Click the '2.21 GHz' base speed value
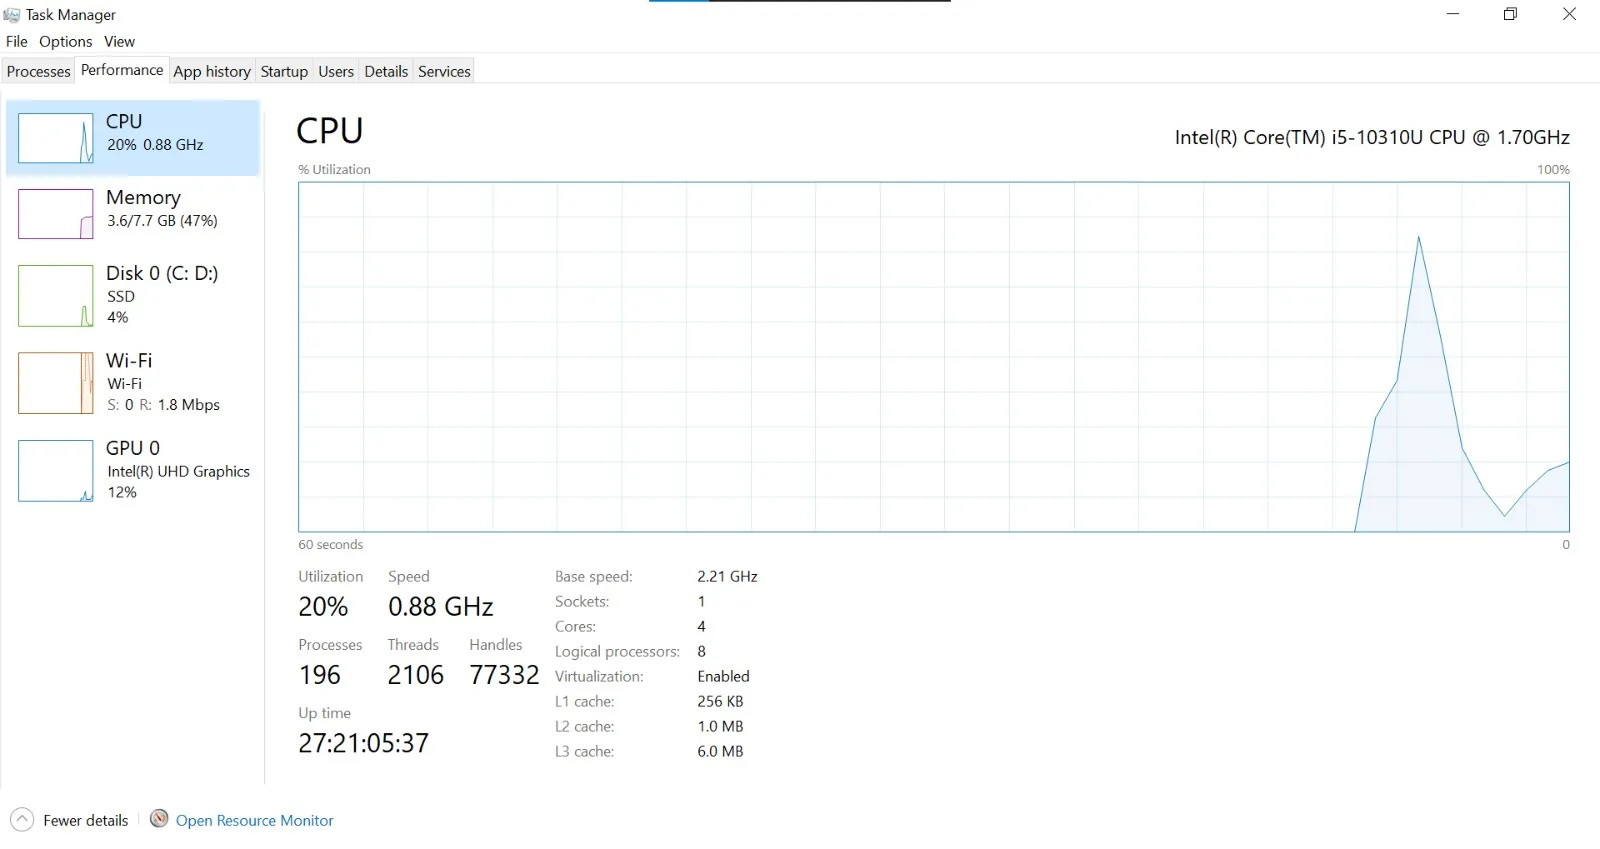 [x=727, y=576]
